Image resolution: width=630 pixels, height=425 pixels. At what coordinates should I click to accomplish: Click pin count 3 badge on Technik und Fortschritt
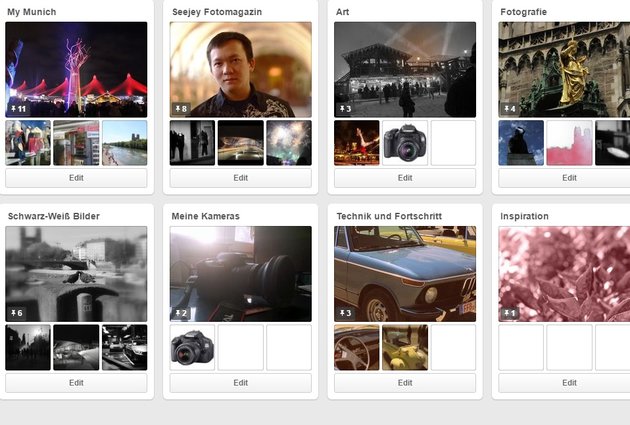click(345, 313)
